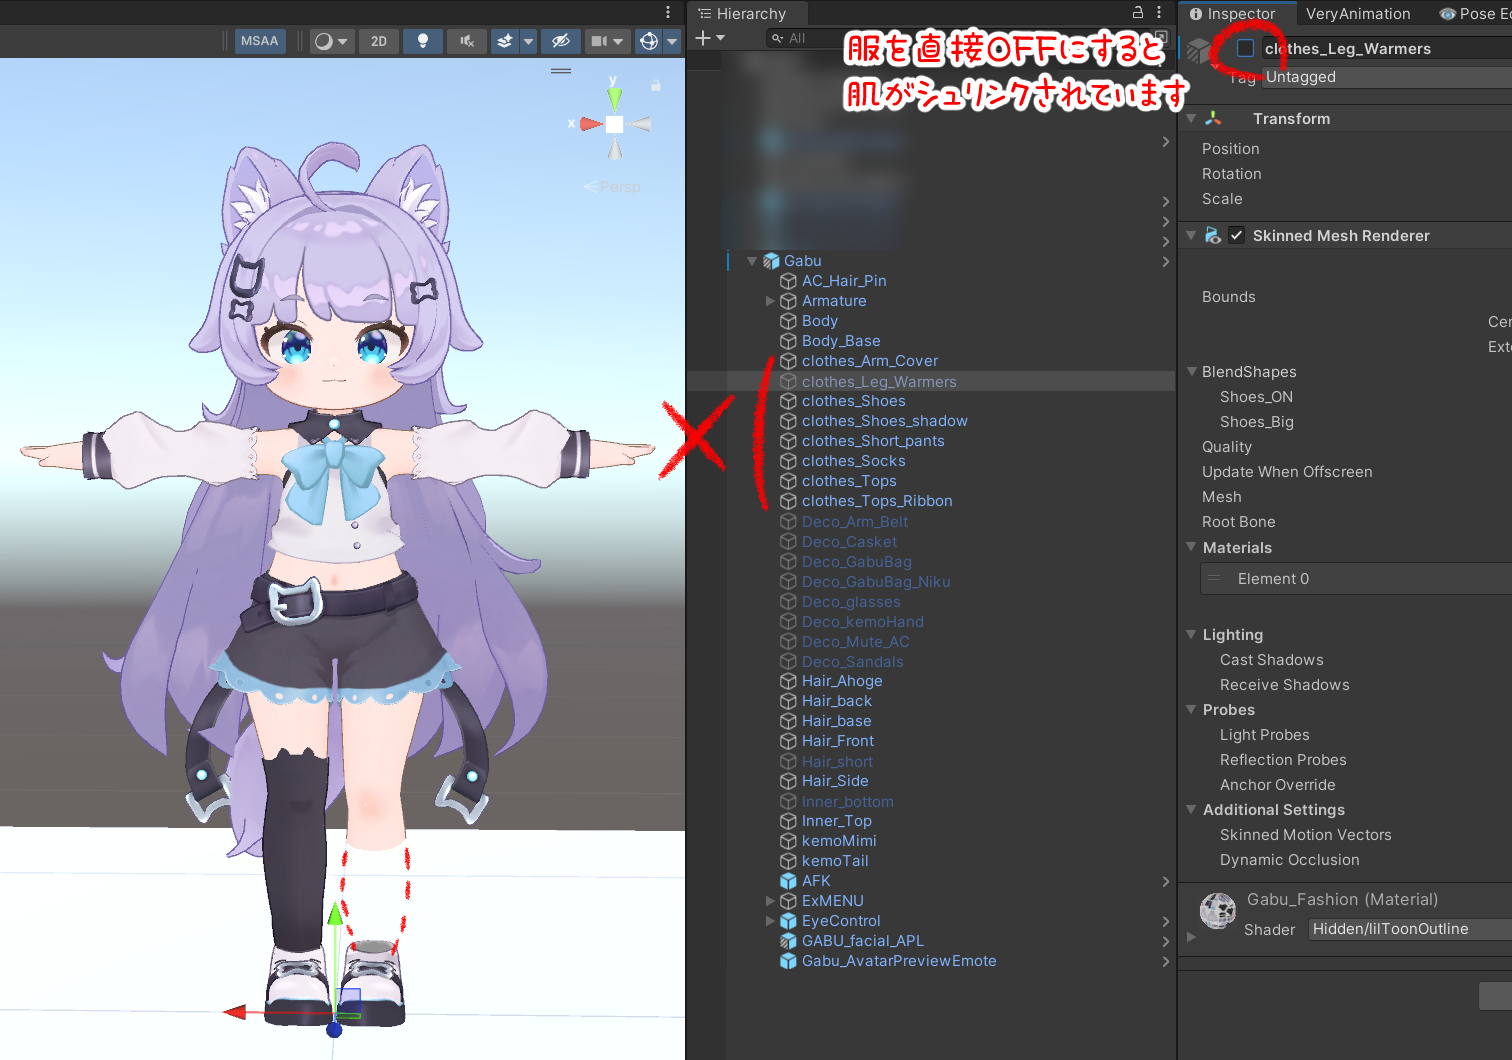Toggle scene lighting with the lightbulb icon
Image resolution: width=1512 pixels, height=1060 pixels.
[x=423, y=41]
